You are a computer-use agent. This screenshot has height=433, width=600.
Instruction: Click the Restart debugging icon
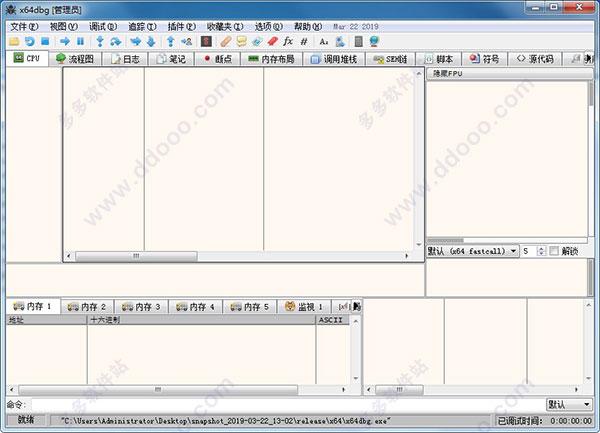pyautogui.click(x=30, y=41)
